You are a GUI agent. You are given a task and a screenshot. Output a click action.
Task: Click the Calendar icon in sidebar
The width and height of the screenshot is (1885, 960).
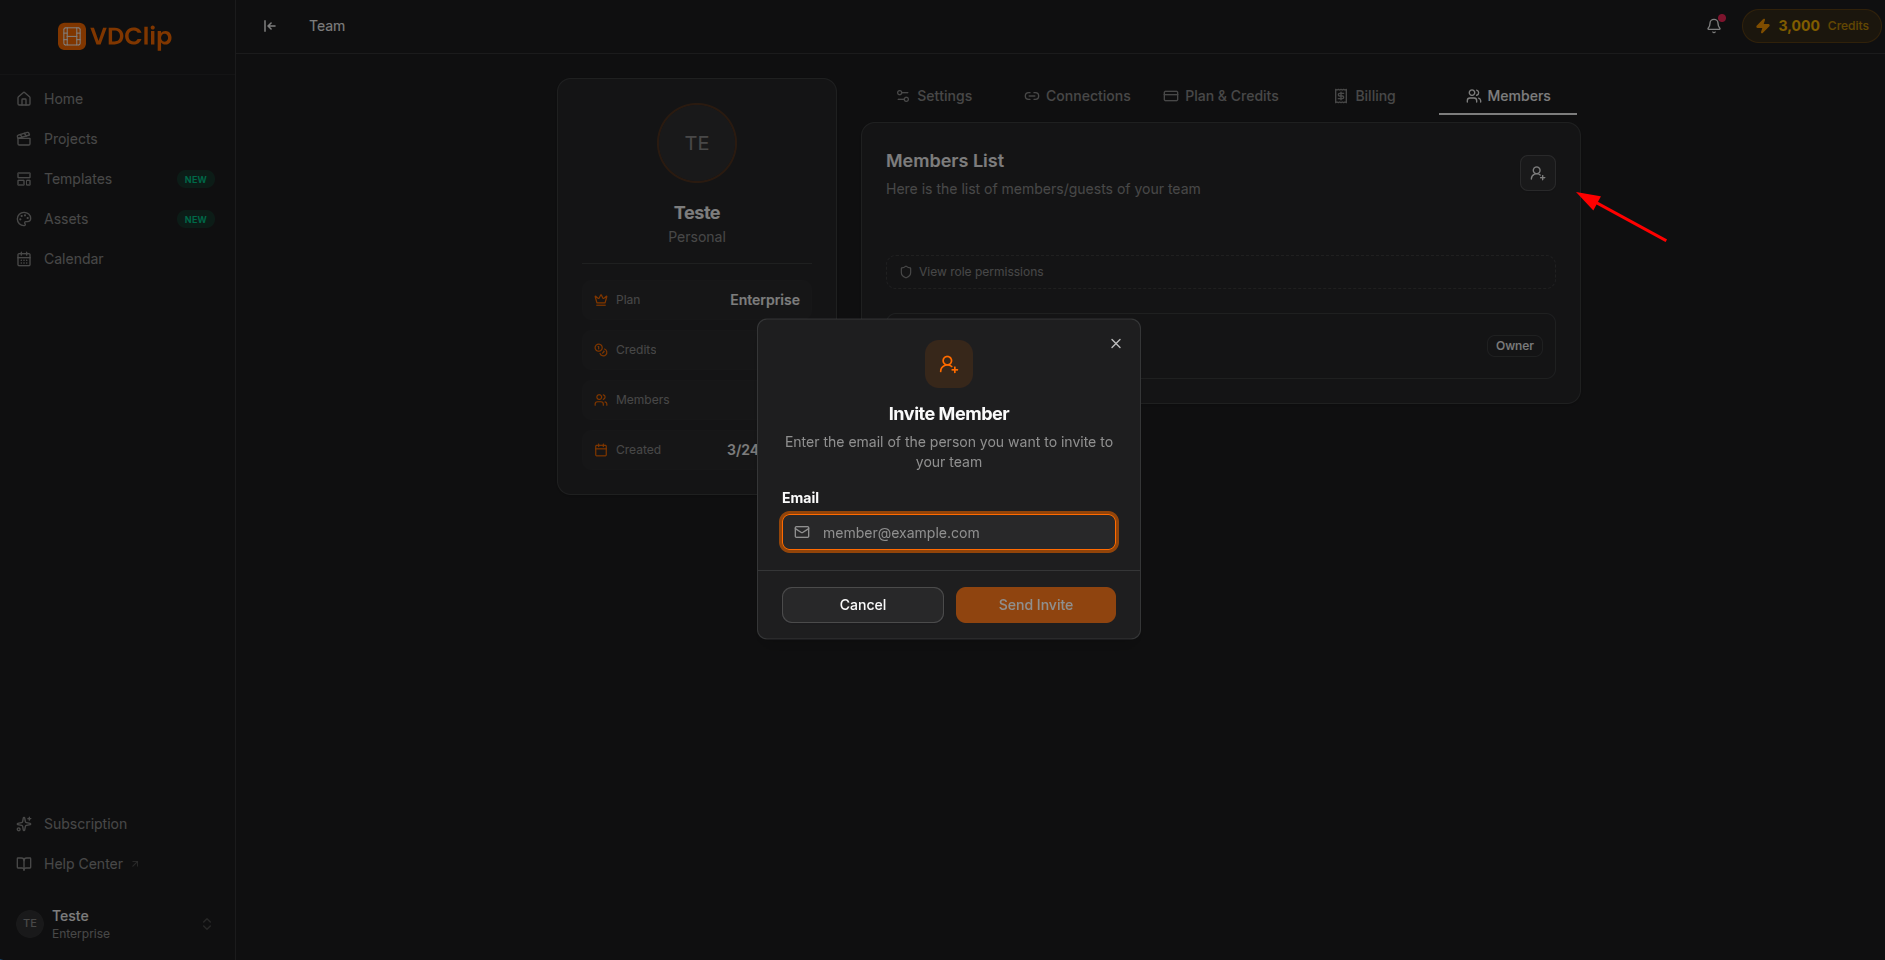point(24,259)
